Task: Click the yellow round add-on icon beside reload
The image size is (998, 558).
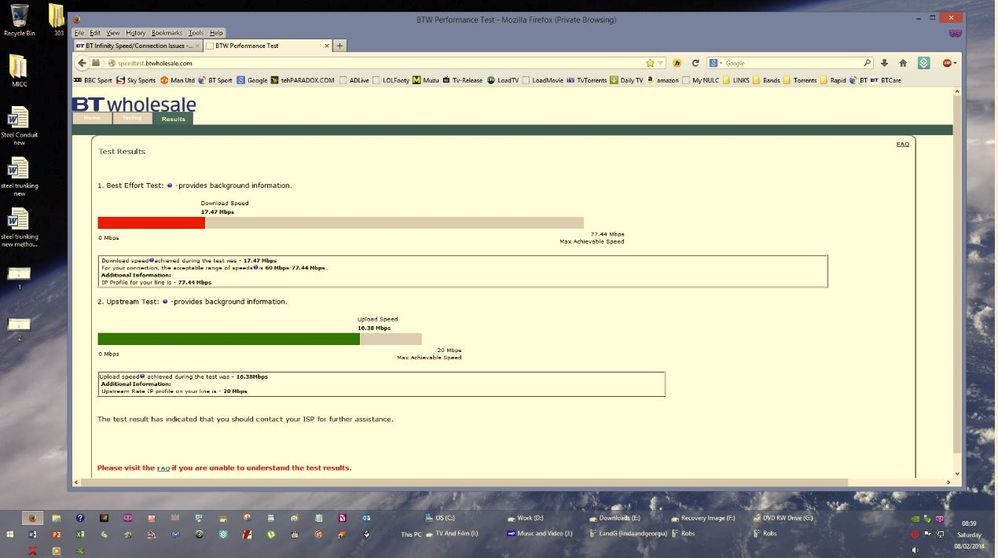Action: click(x=677, y=63)
